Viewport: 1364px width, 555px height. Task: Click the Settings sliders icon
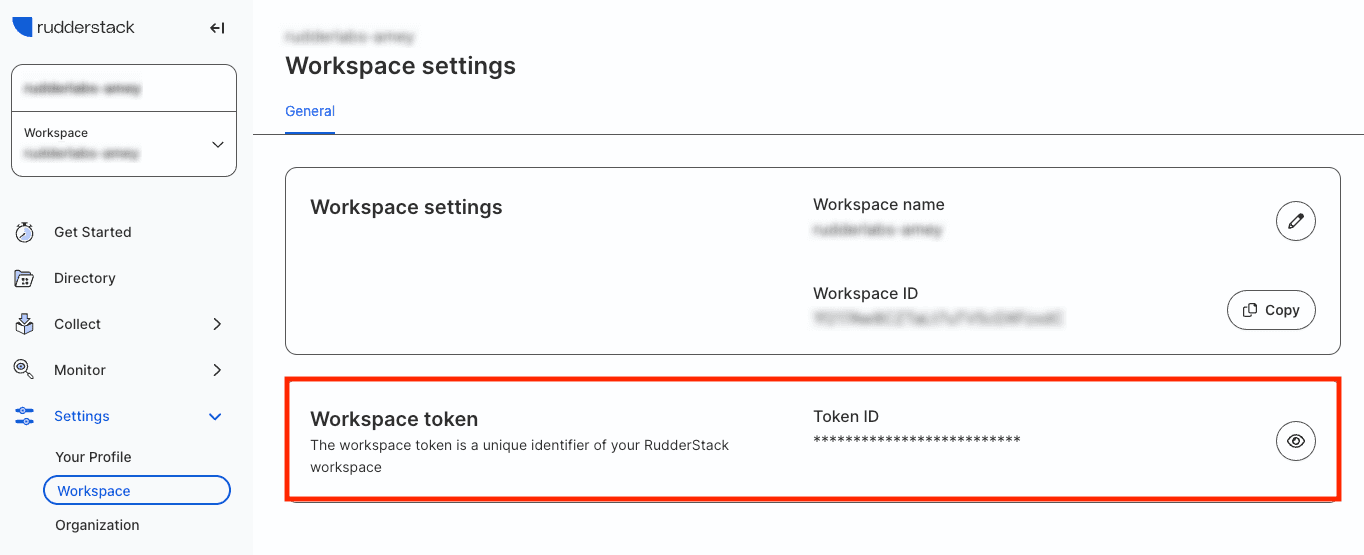[x=25, y=416]
